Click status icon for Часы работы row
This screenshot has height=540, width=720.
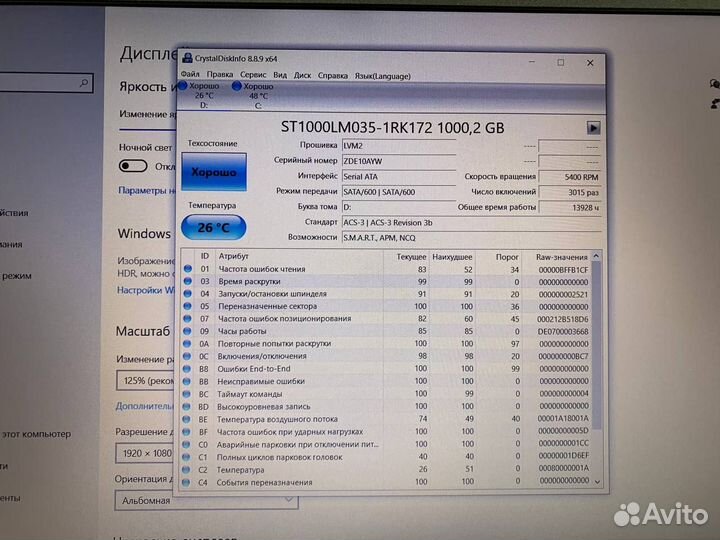[187, 331]
